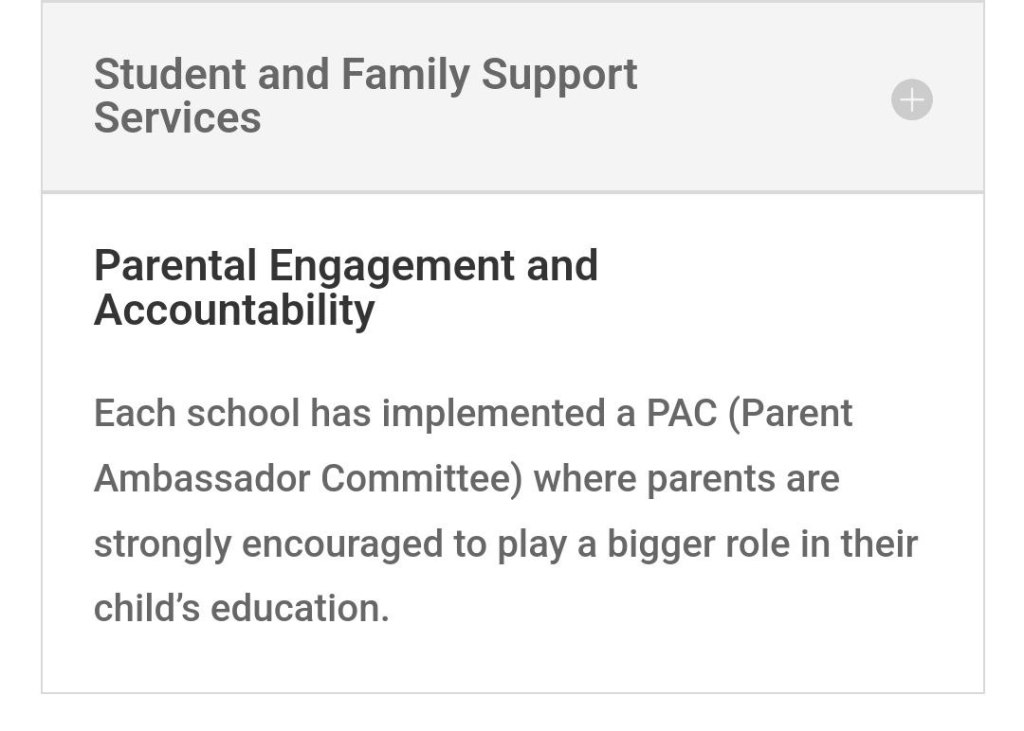Image resolution: width=1024 pixels, height=731 pixels.
Task: Click the word "Accountability" in the heading
Action: point(234,311)
